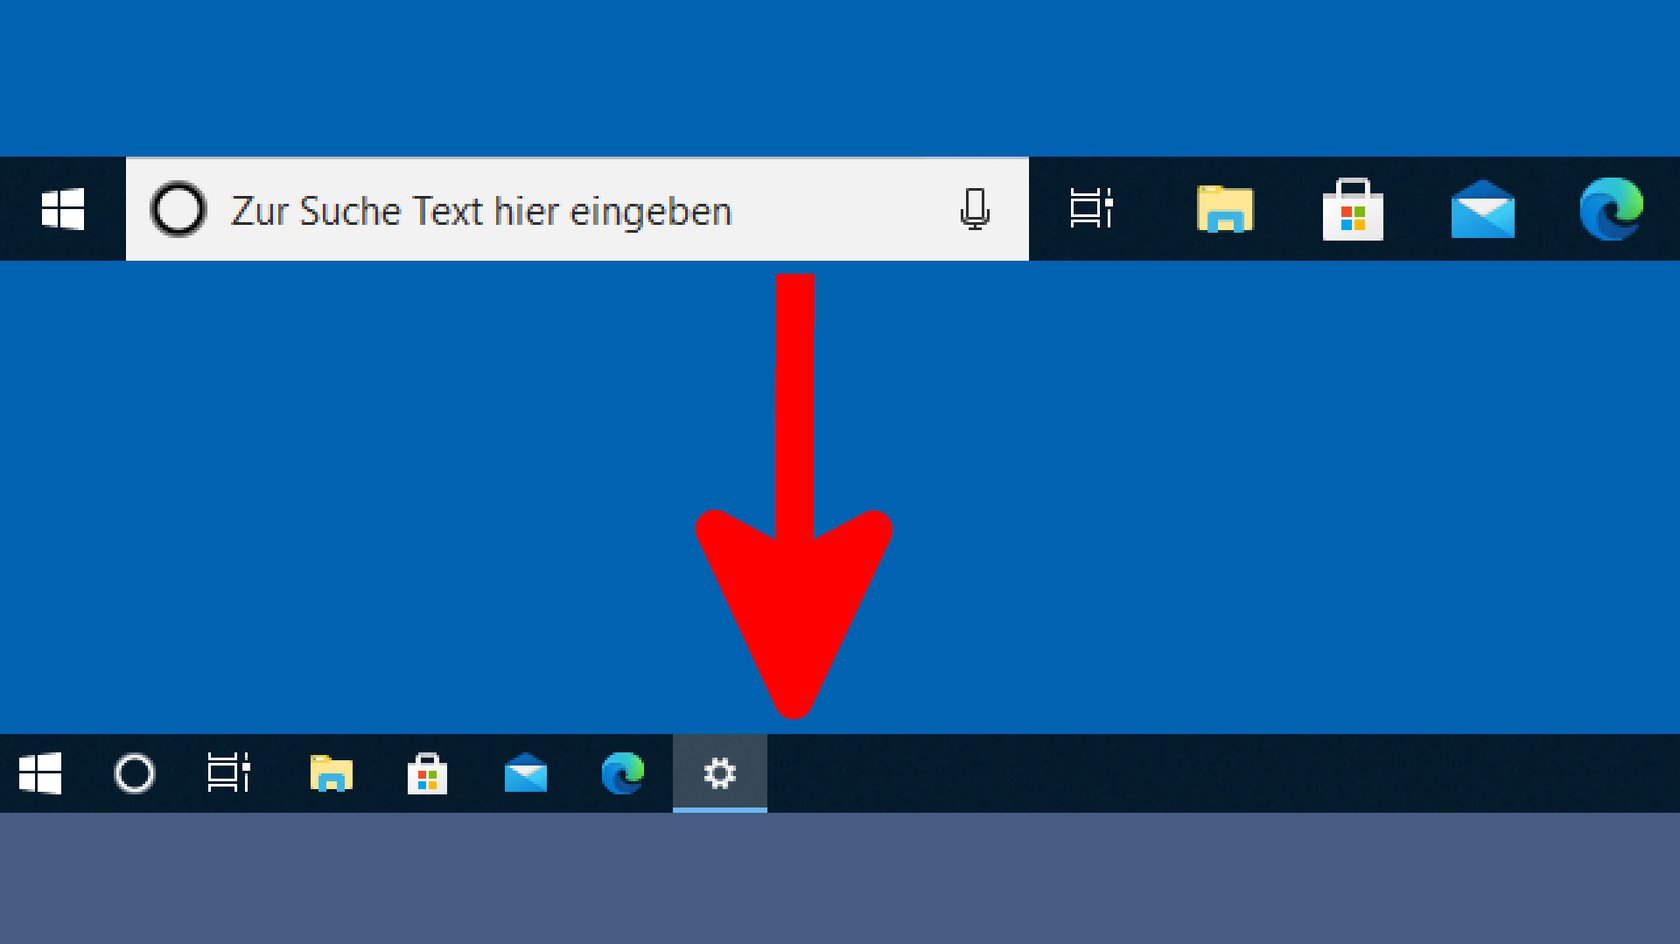Image resolution: width=1680 pixels, height=944 pixels.
Task: Launch Microsoft Edge from the large upper taskbar
Action: [1611, 209]
